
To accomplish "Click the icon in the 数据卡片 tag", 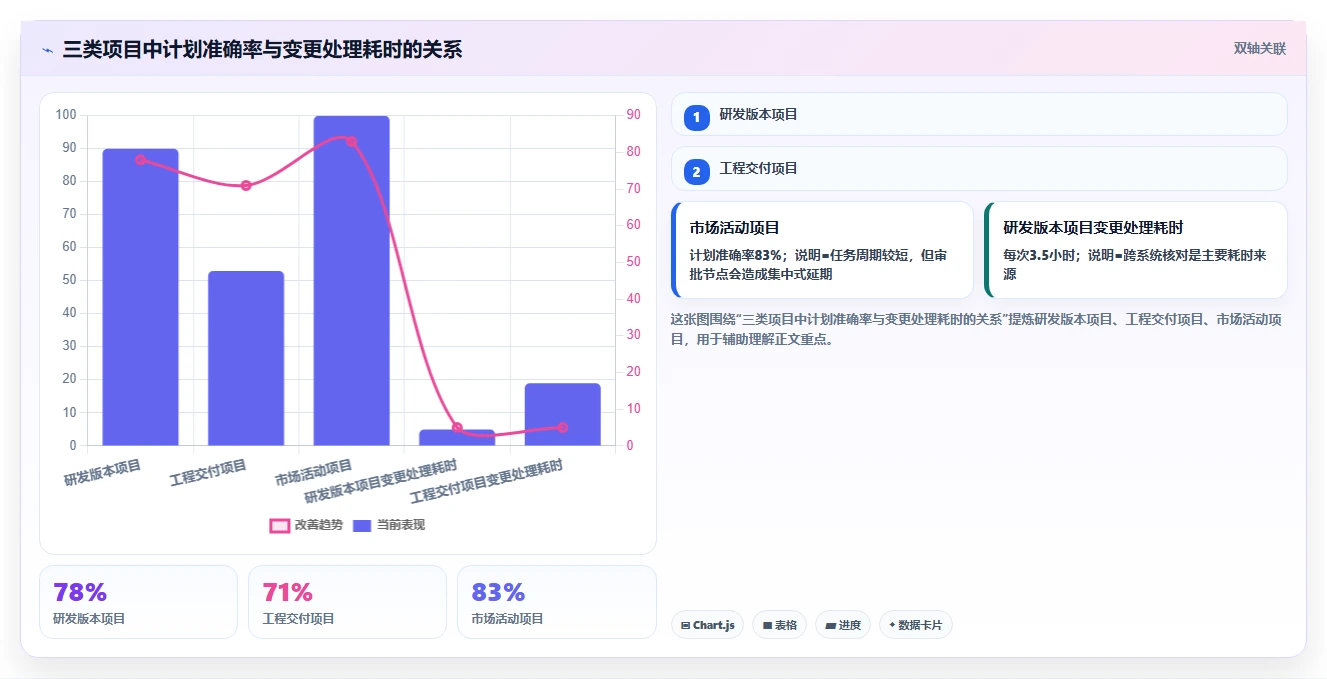I will (x=892, y=625).
